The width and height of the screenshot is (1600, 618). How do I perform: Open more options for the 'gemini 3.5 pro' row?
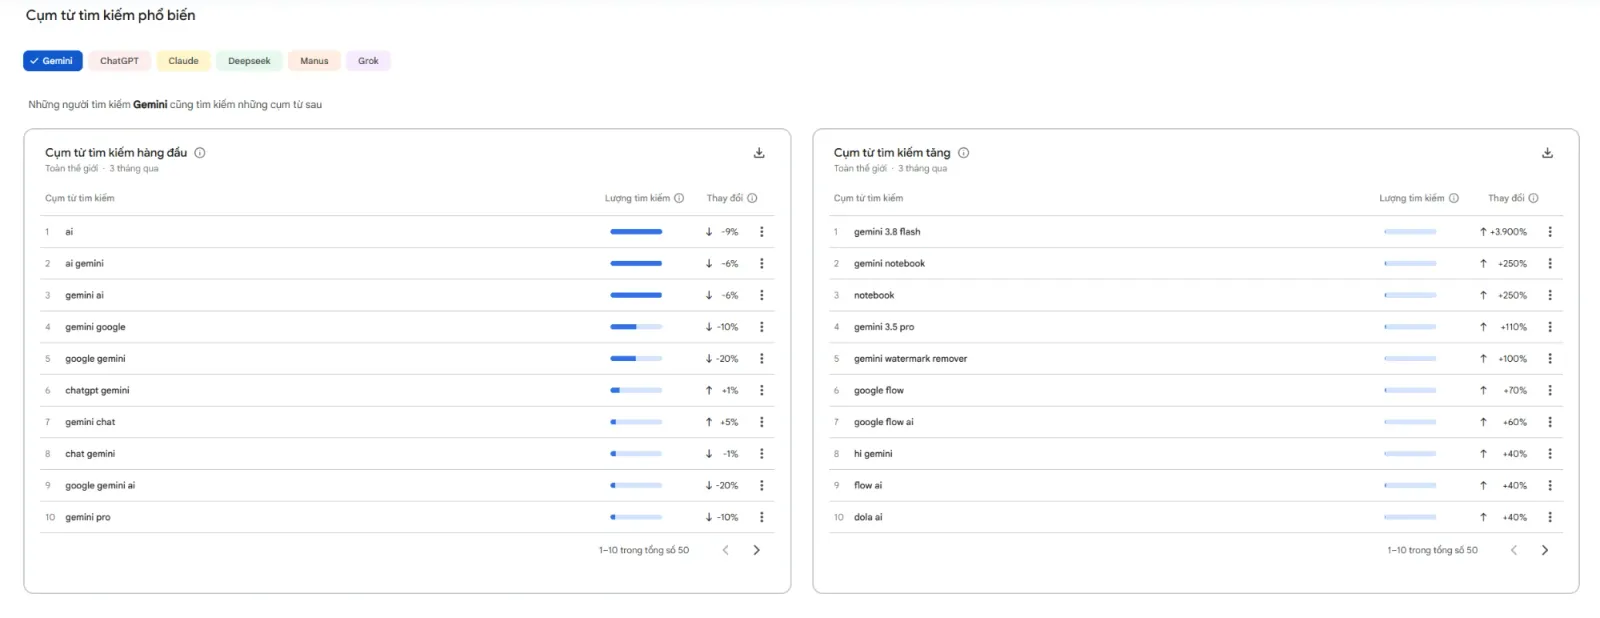coord(1550,327)
